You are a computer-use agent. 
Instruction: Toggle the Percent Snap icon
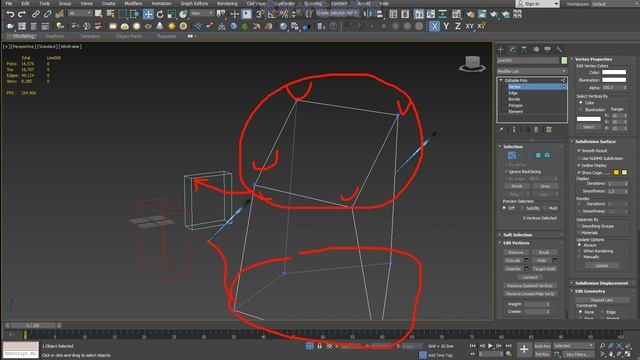point(284,14)
